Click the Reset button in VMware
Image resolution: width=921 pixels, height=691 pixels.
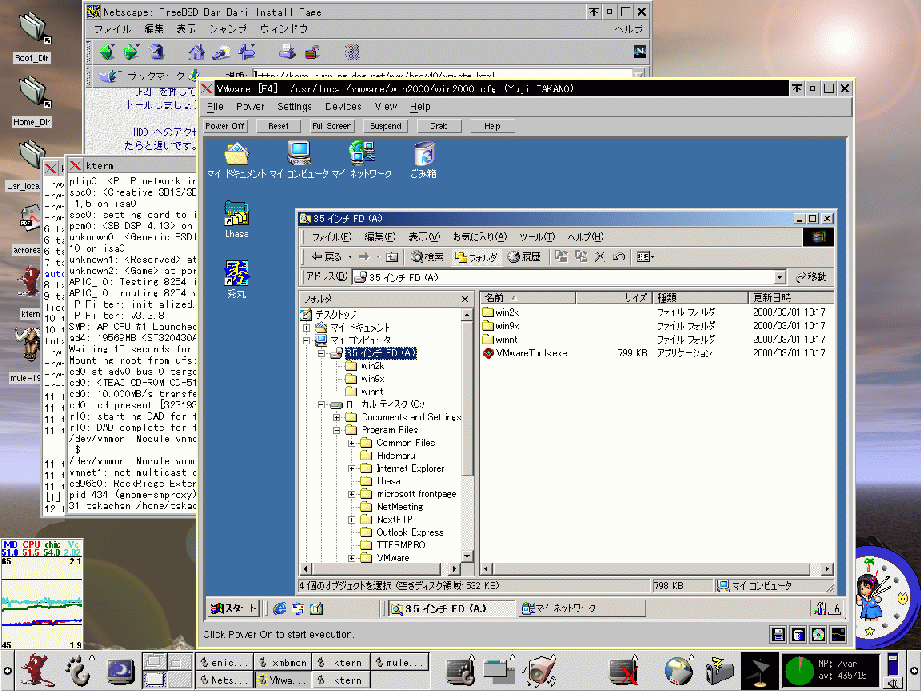tap(278, 126)
